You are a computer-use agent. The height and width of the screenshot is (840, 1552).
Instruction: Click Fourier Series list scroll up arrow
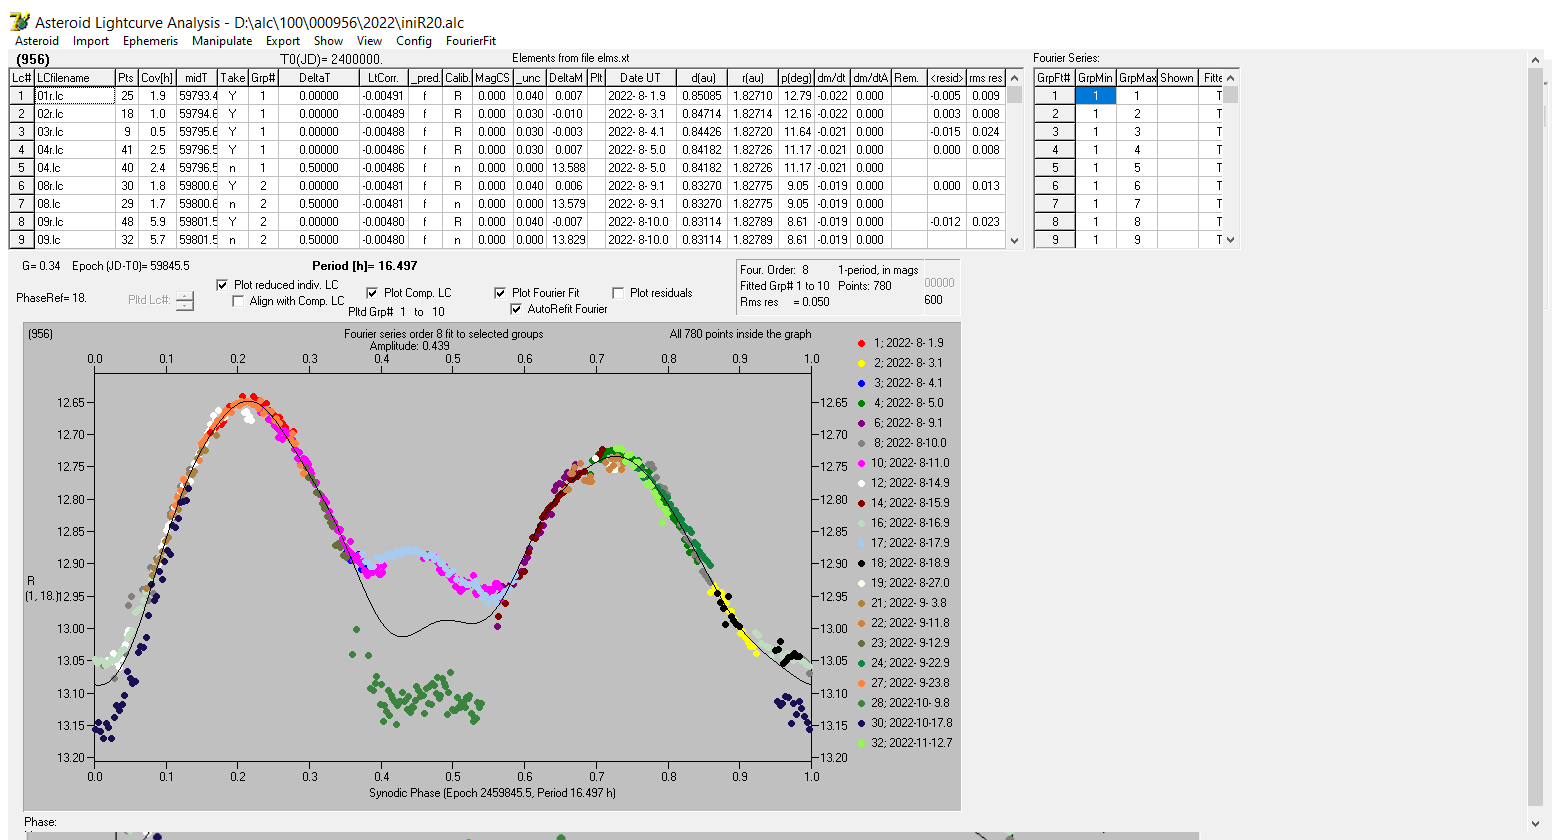pyautogui.click(x=1231, y=77)
